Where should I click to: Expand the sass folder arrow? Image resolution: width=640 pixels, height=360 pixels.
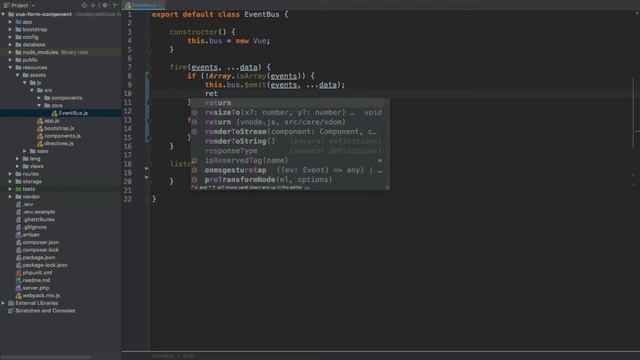[x=25, y=151]
